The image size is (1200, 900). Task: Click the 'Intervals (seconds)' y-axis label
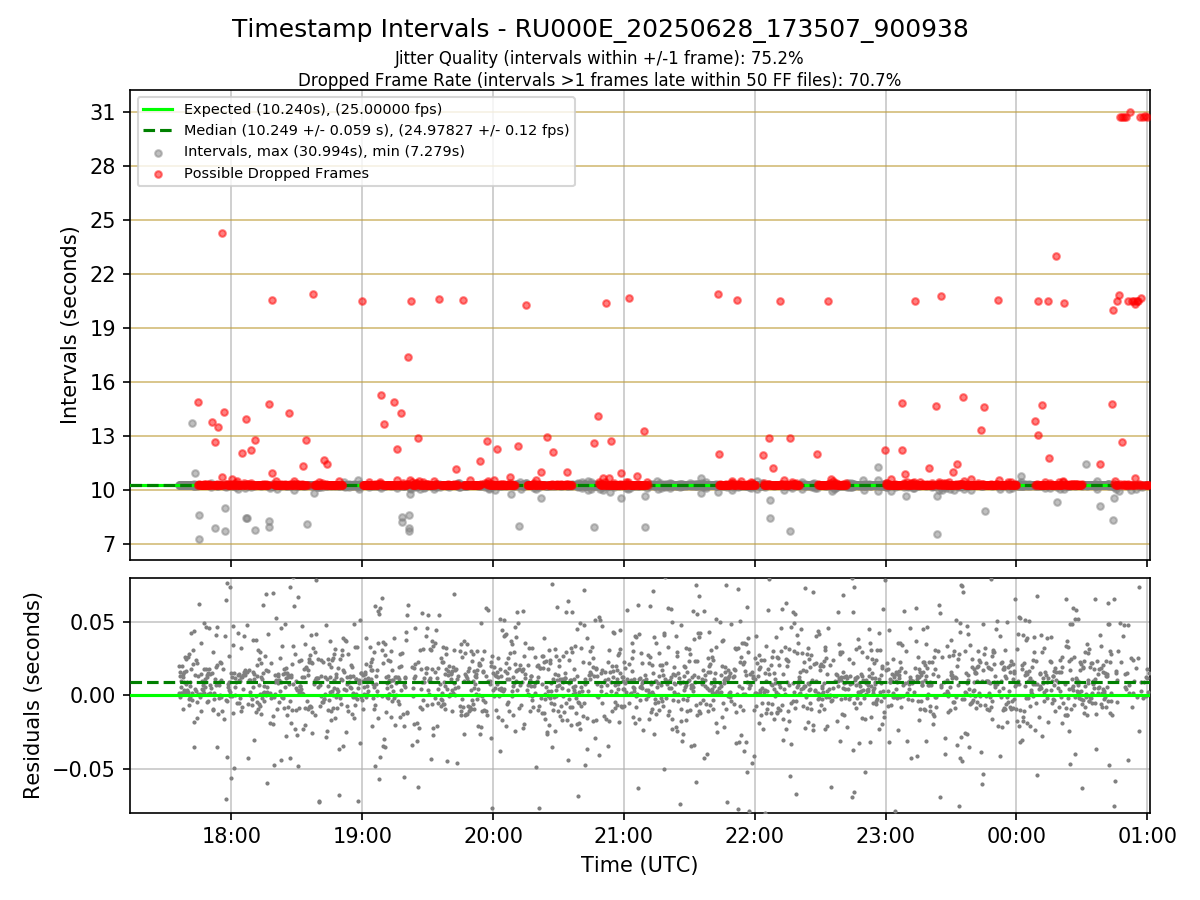click(x=70, y=325)
